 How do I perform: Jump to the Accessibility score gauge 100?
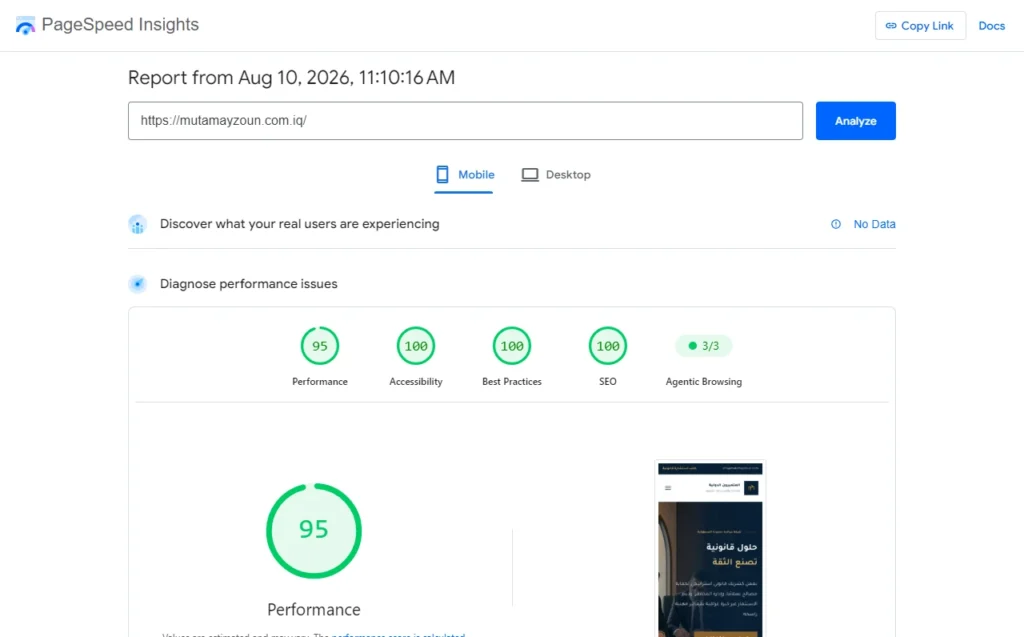pyautogui.click(x=415, y=346)
